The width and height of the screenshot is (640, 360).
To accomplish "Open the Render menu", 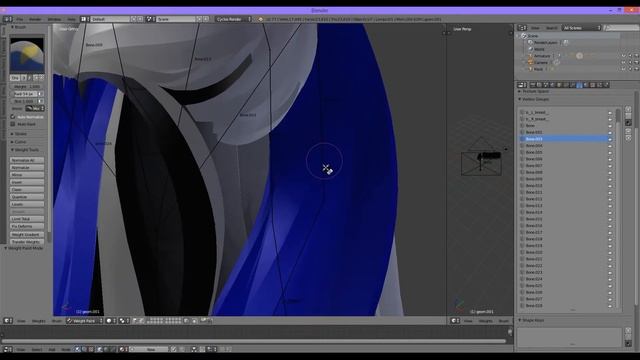I will click(35, 19).
